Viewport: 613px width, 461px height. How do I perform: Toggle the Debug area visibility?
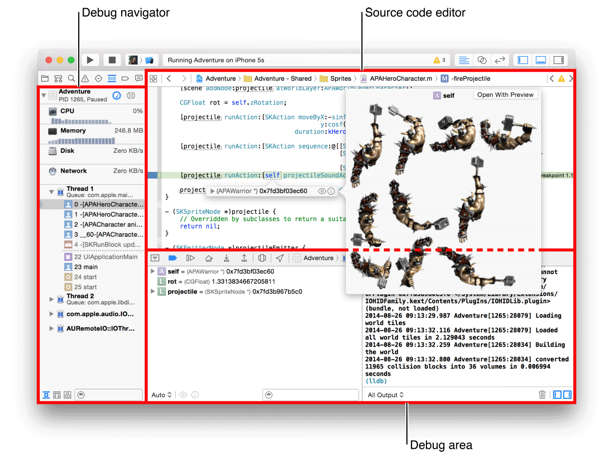[541, 60]
